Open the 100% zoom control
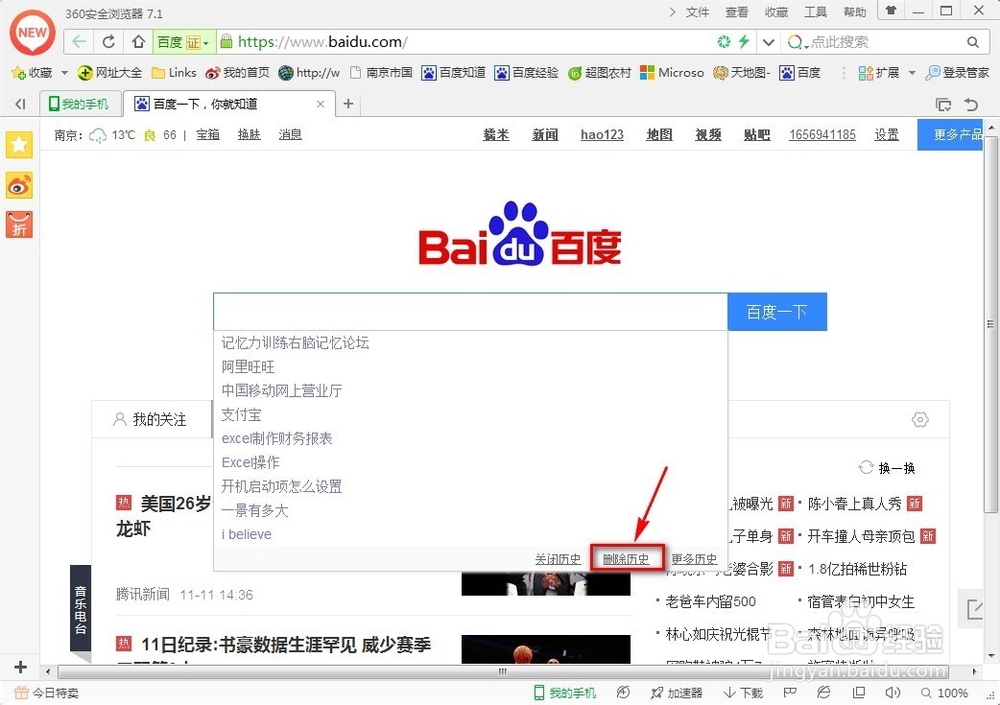This screenshot has height=705, width=1000. [x=945, y=693]
